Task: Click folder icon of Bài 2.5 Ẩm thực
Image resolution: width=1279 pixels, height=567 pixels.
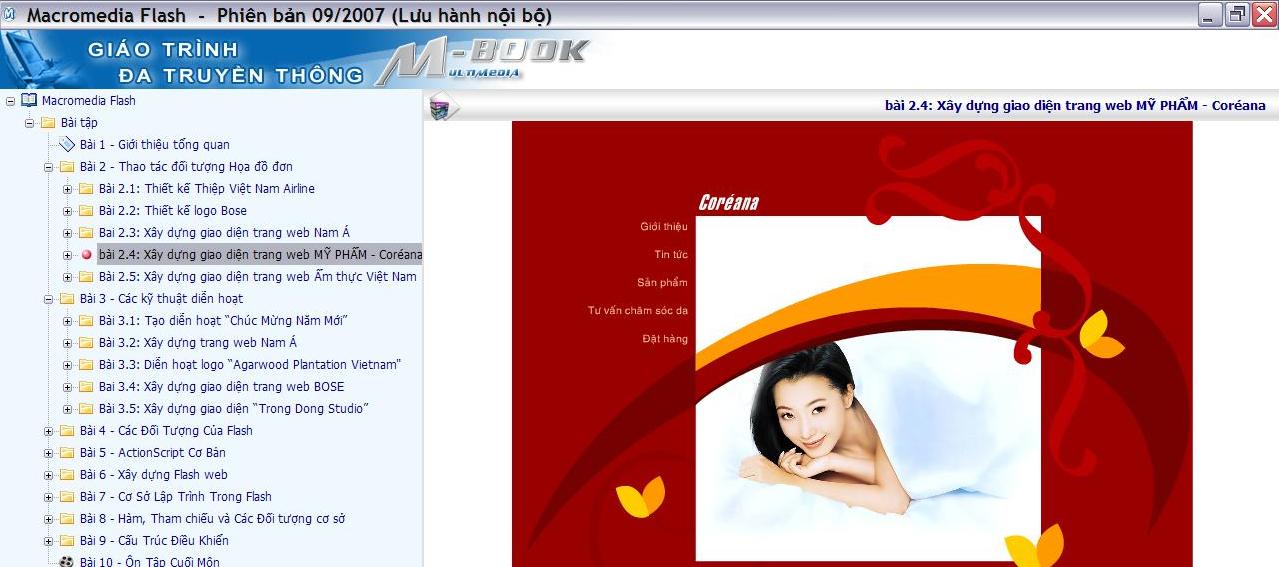Action: 86,277
